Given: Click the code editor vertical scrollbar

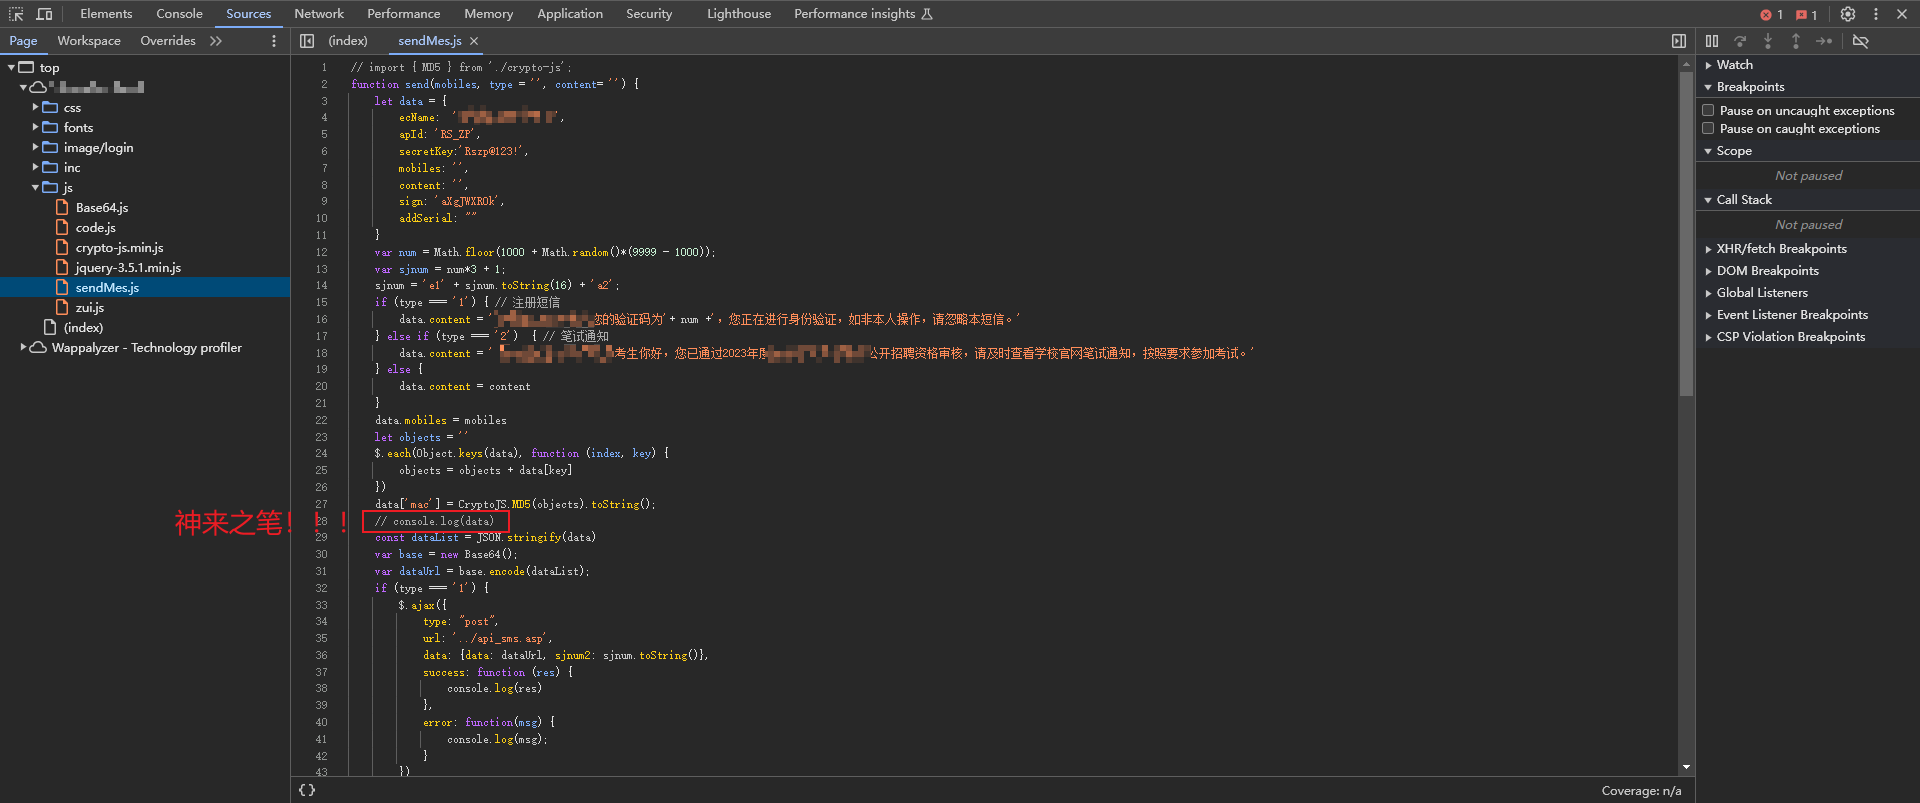Looking at the screenshot, I should [x=1686, y=230].
